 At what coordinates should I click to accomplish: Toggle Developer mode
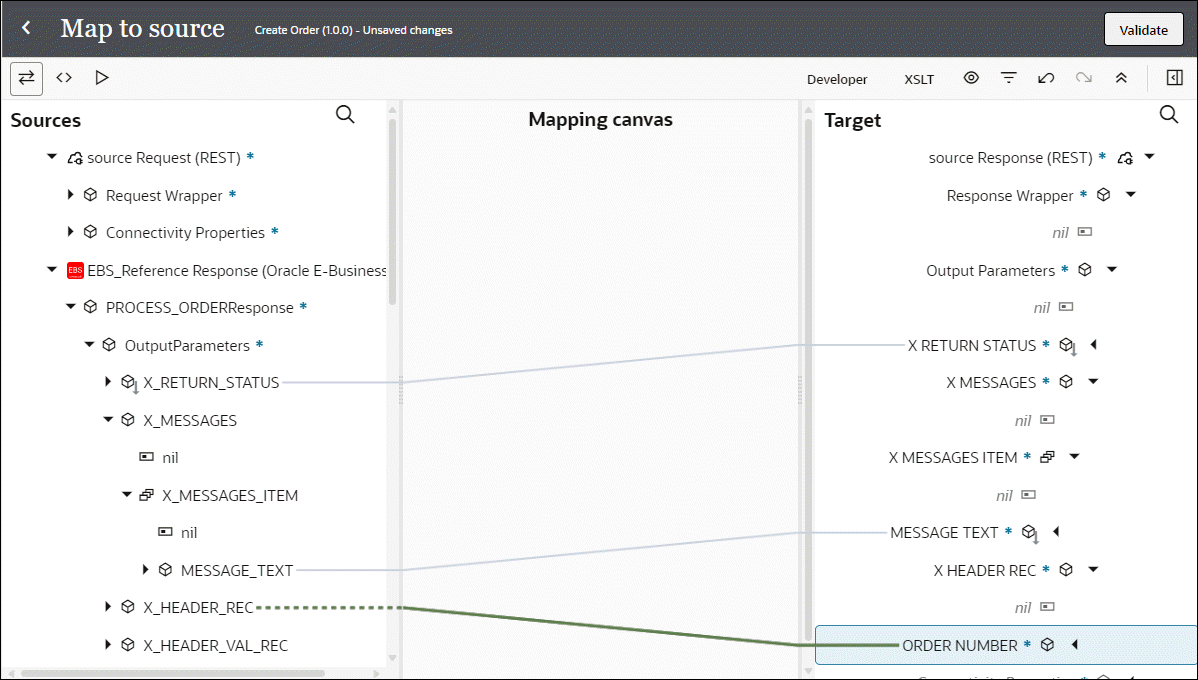(x=837, y=79)
